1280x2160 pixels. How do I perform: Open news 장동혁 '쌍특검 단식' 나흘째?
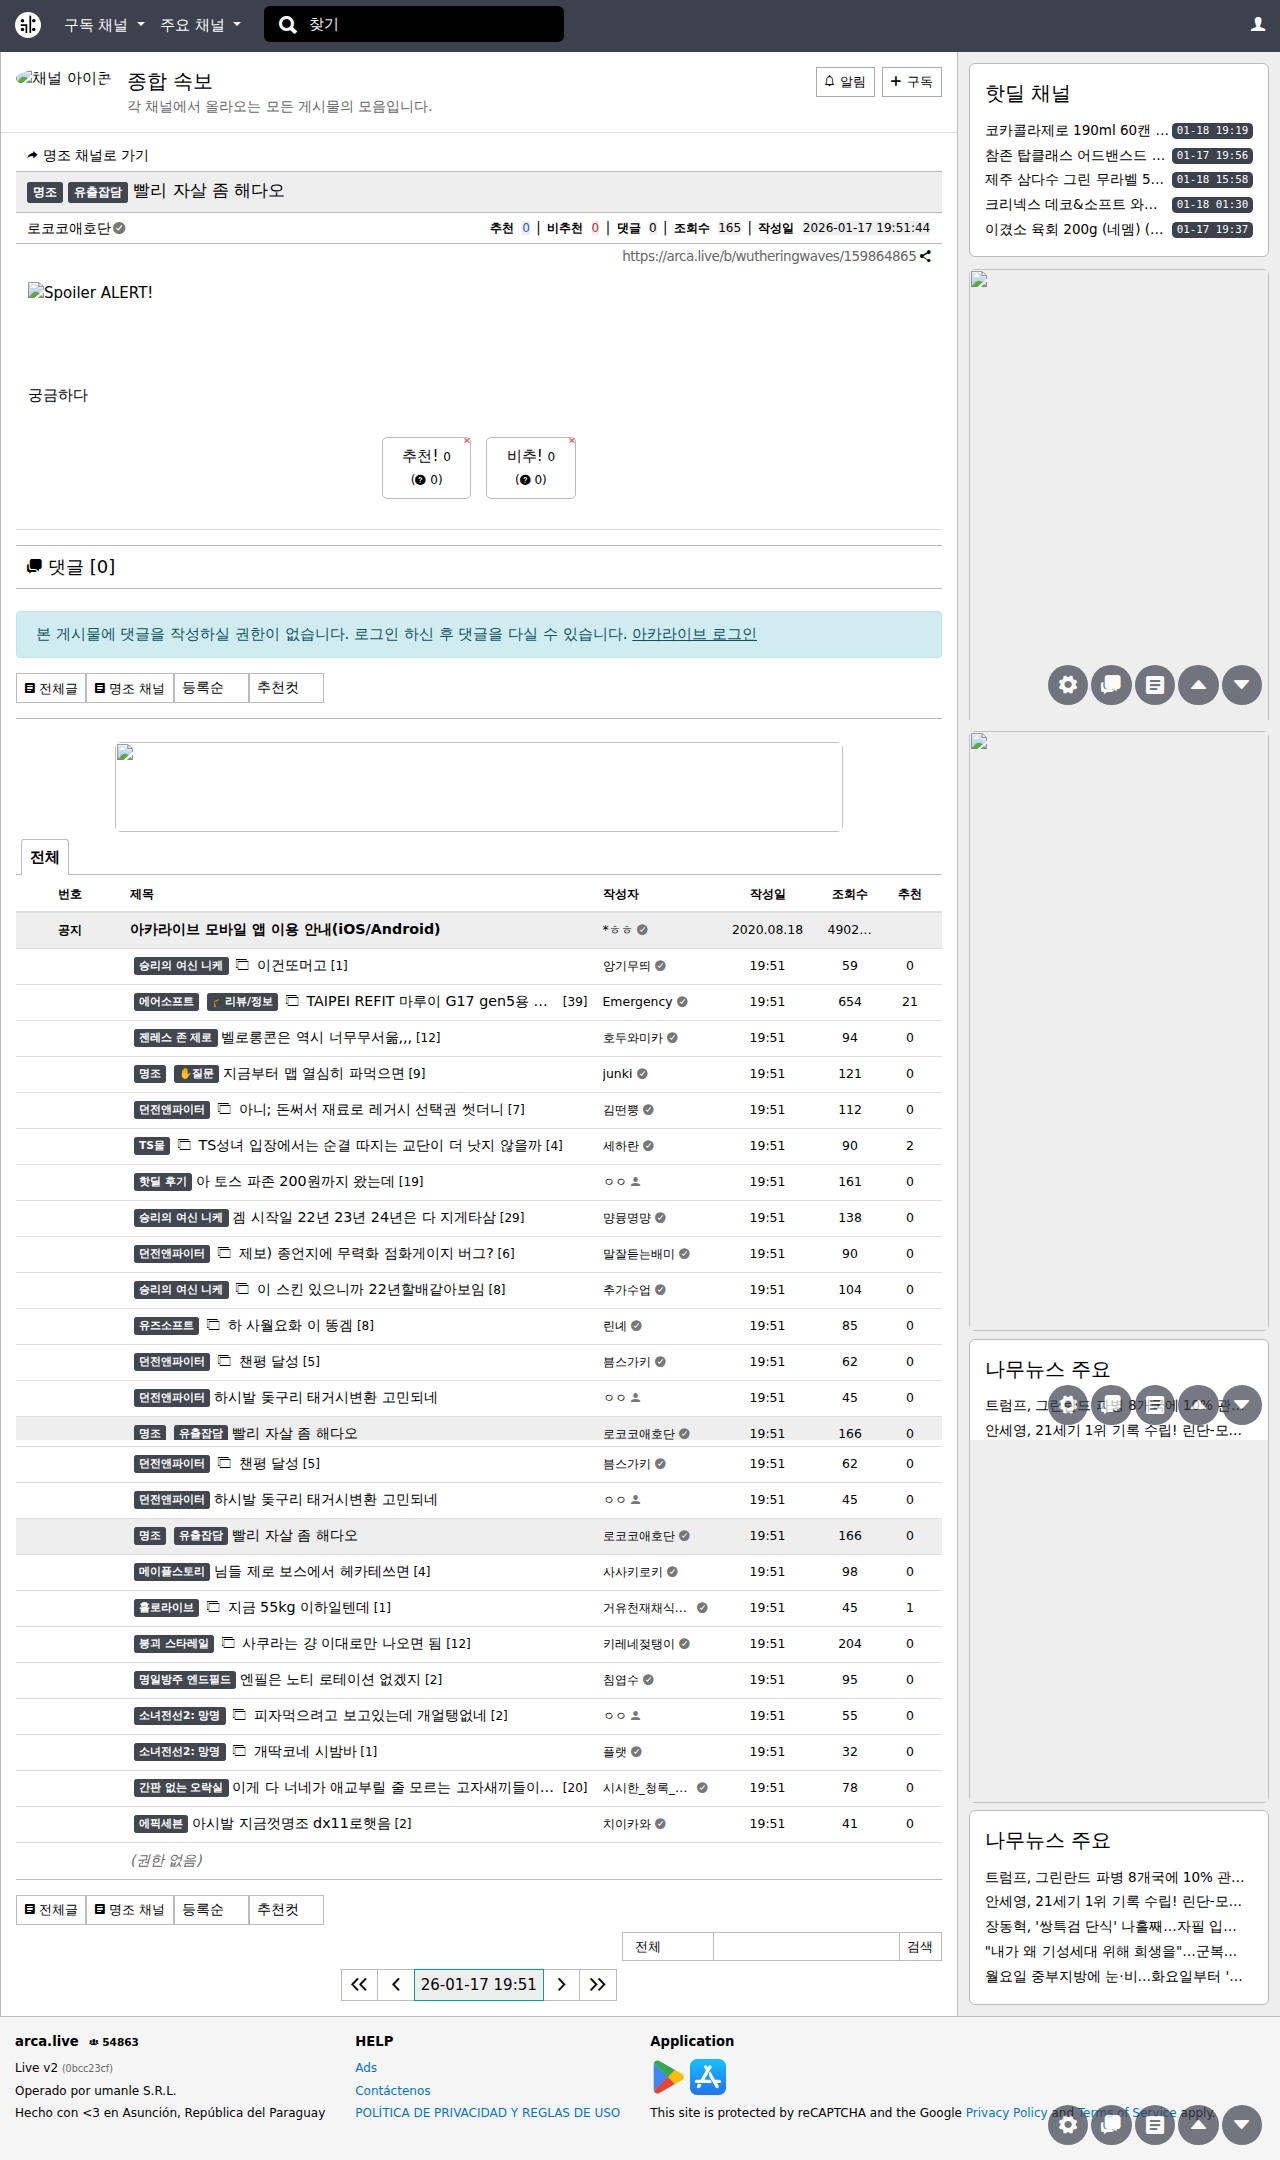tap(1111, 1926)
